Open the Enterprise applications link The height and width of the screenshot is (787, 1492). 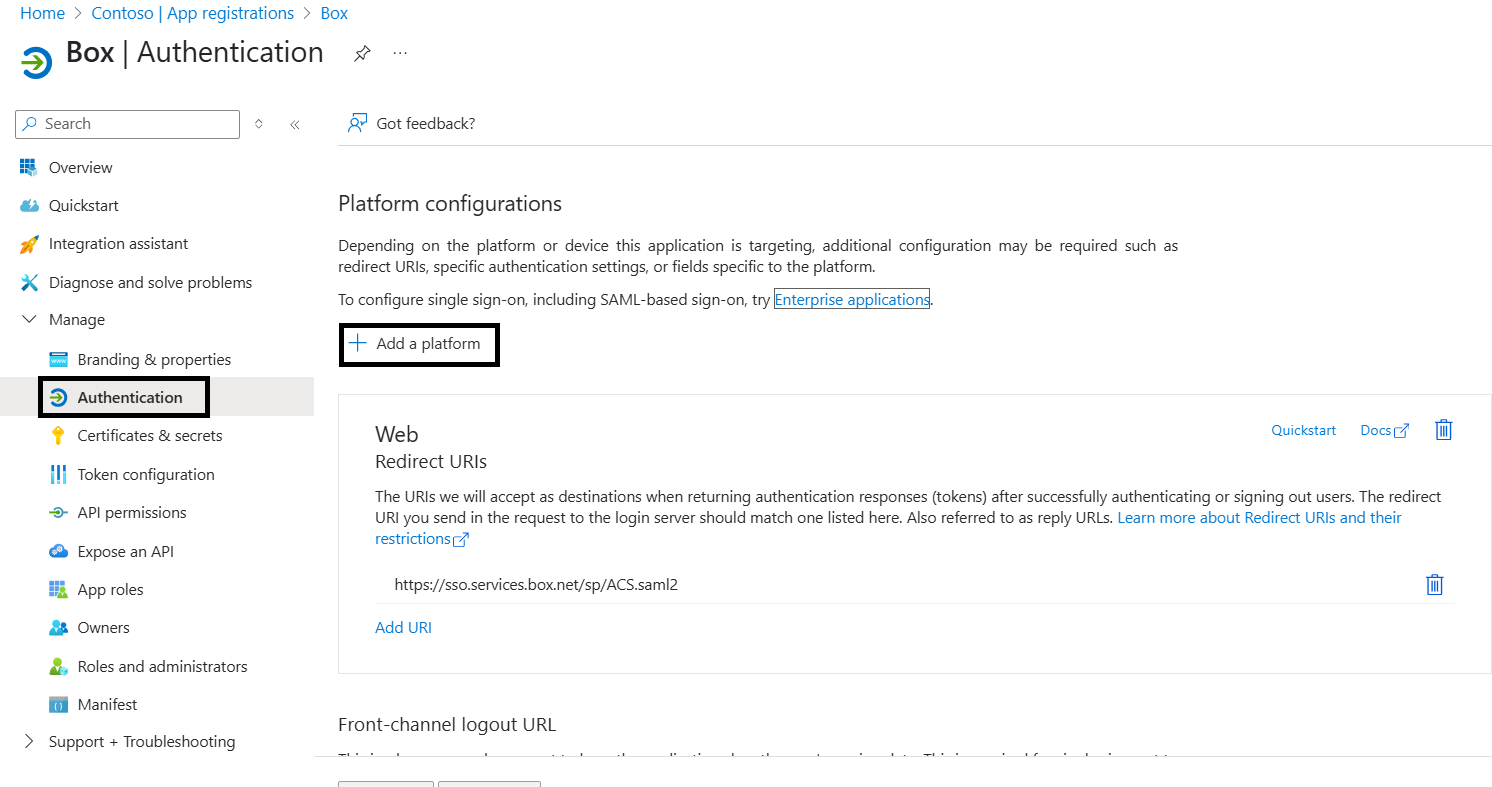pyautogui.click(x=851, y=298)
